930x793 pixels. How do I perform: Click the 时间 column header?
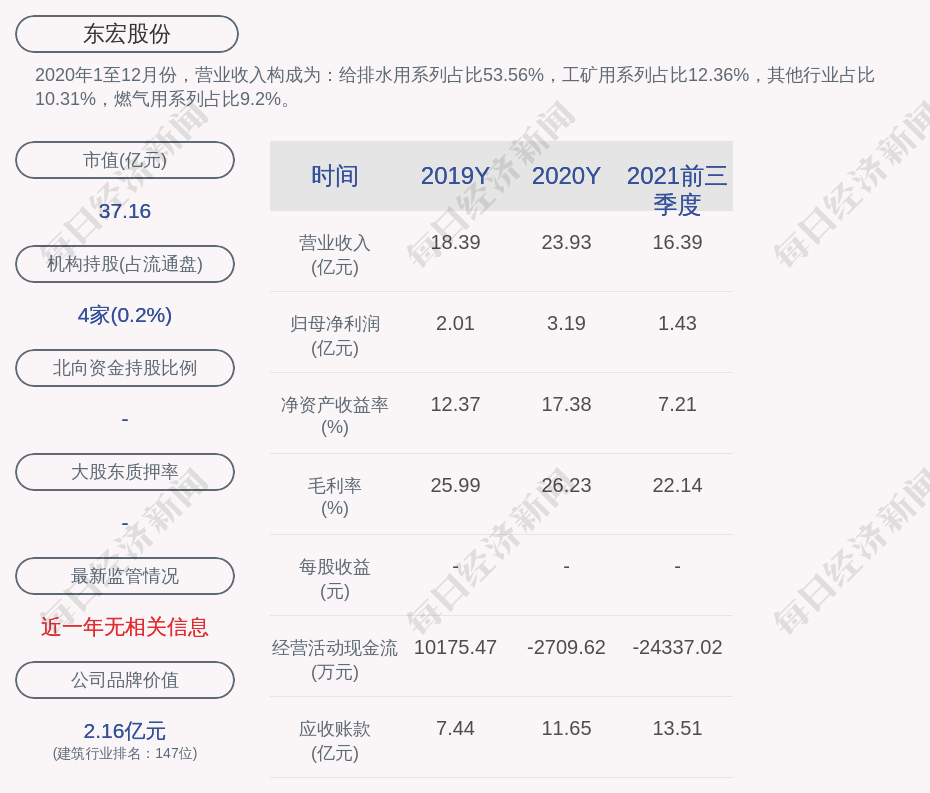[x=335, y=176]
